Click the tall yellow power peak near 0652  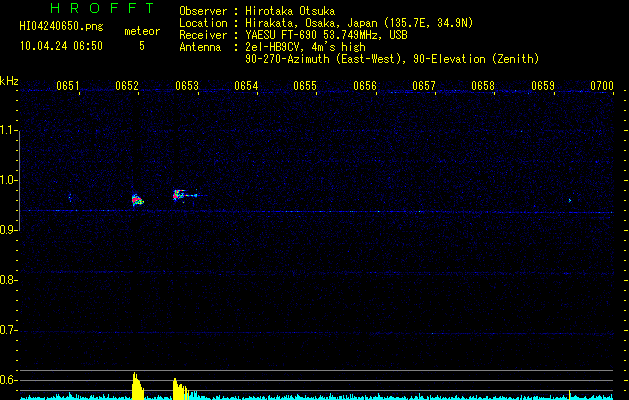(x=138, y=386)
